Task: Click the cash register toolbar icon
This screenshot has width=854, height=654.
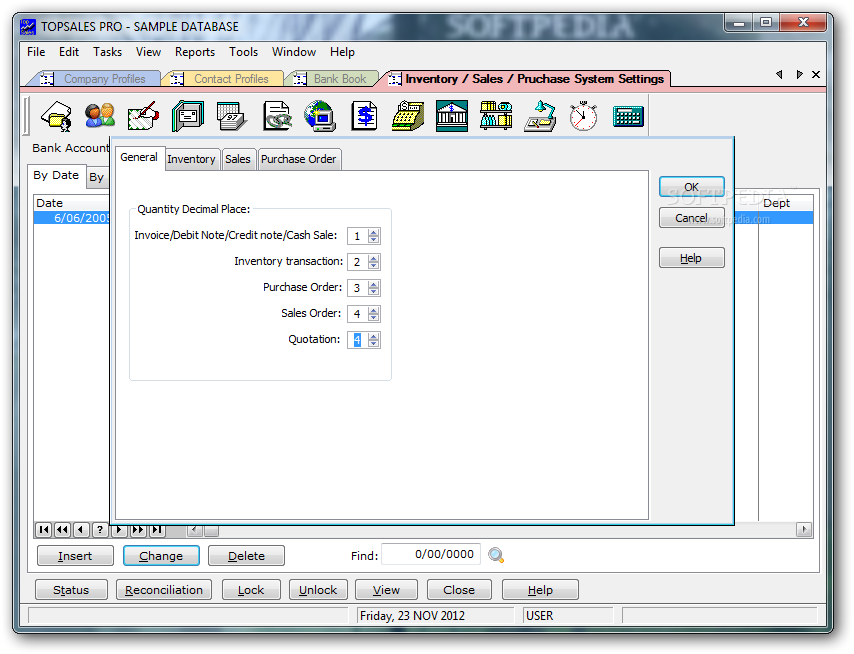Action: pyautogui.click(x=408, y=116)
